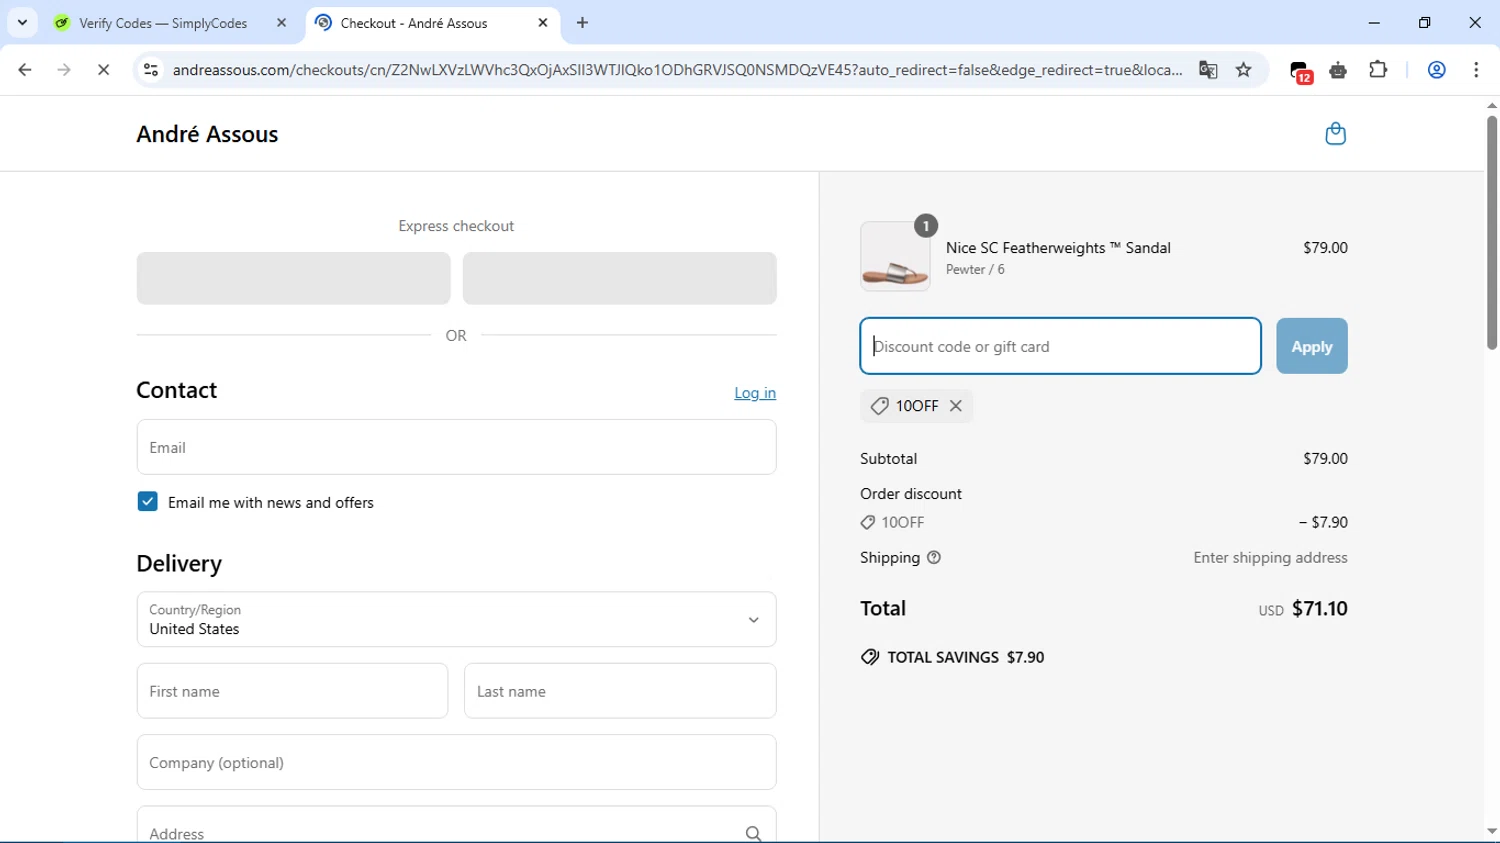Bookmark this page with the star icon

1243,70
